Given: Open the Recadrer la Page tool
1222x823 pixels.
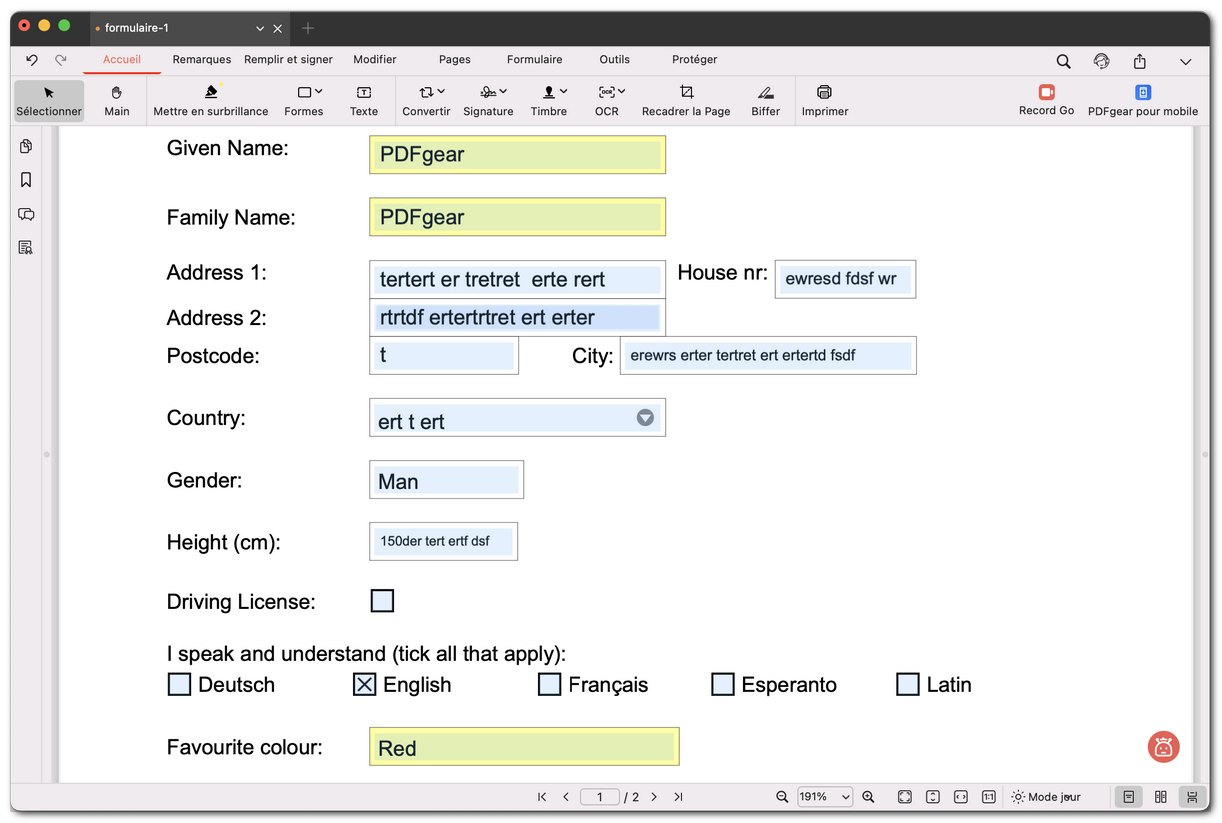Looking at the screenshot, I should 686,100.
